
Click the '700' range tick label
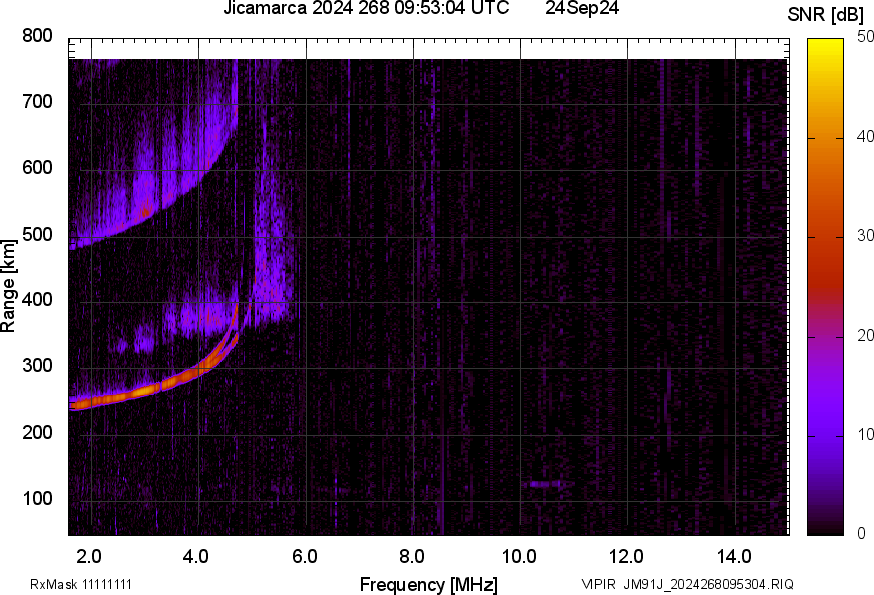click(x=37, y=101)
